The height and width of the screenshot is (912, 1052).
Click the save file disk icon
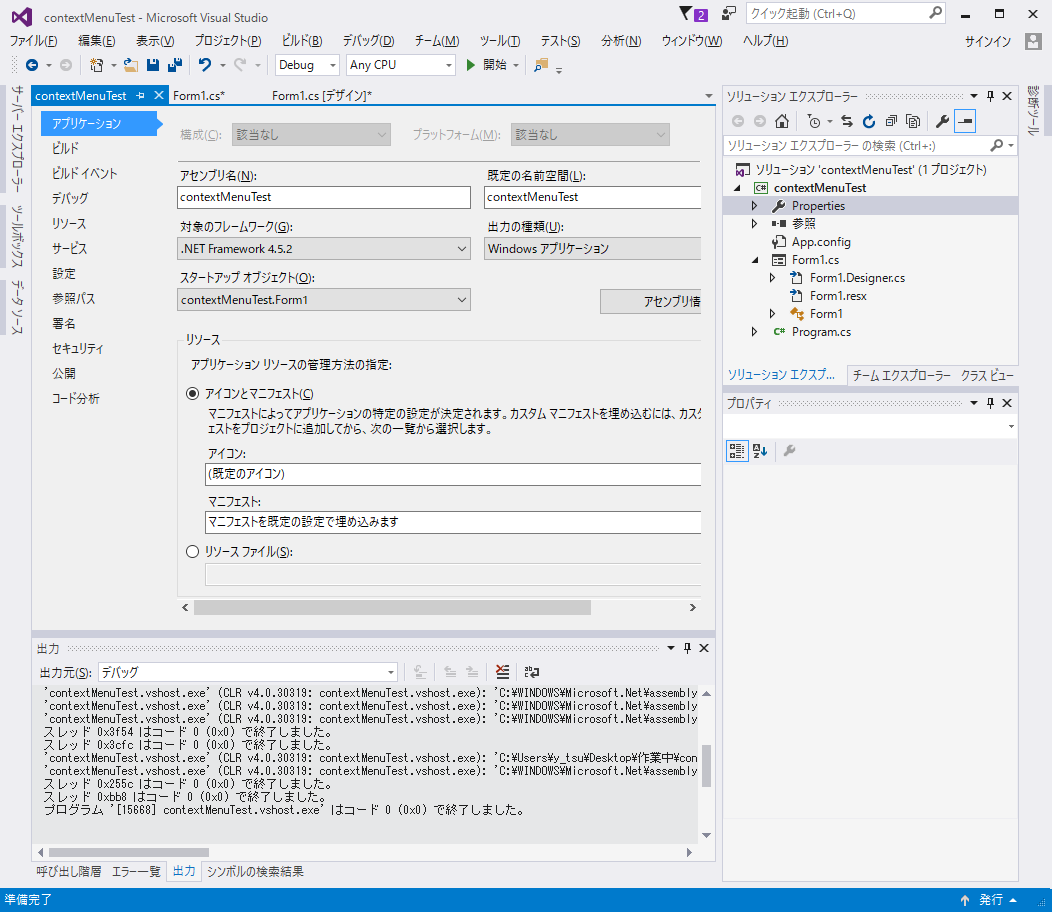tap(153, 65)
